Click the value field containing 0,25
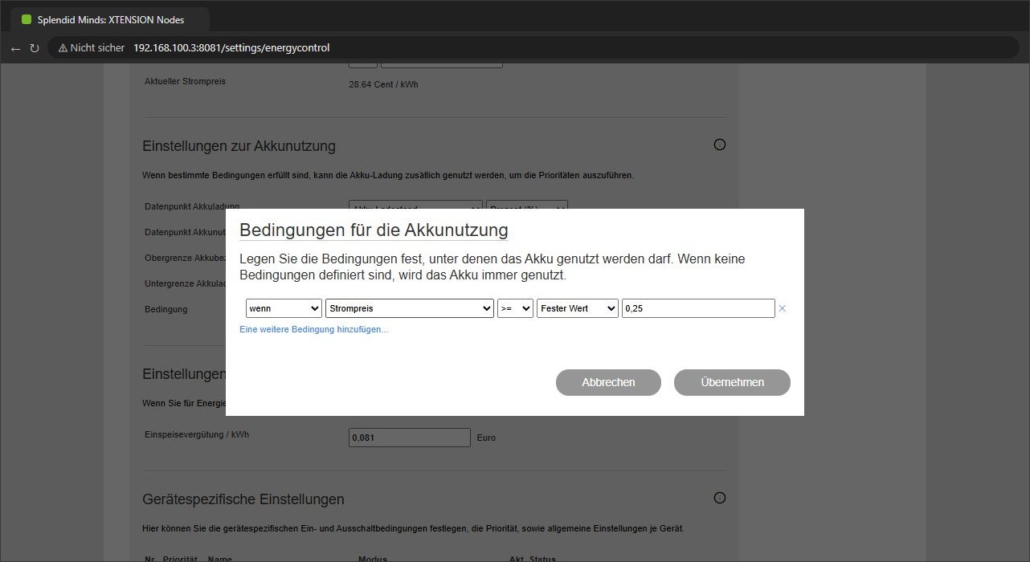Viewport: 1030px width, 562px height. 698,309
